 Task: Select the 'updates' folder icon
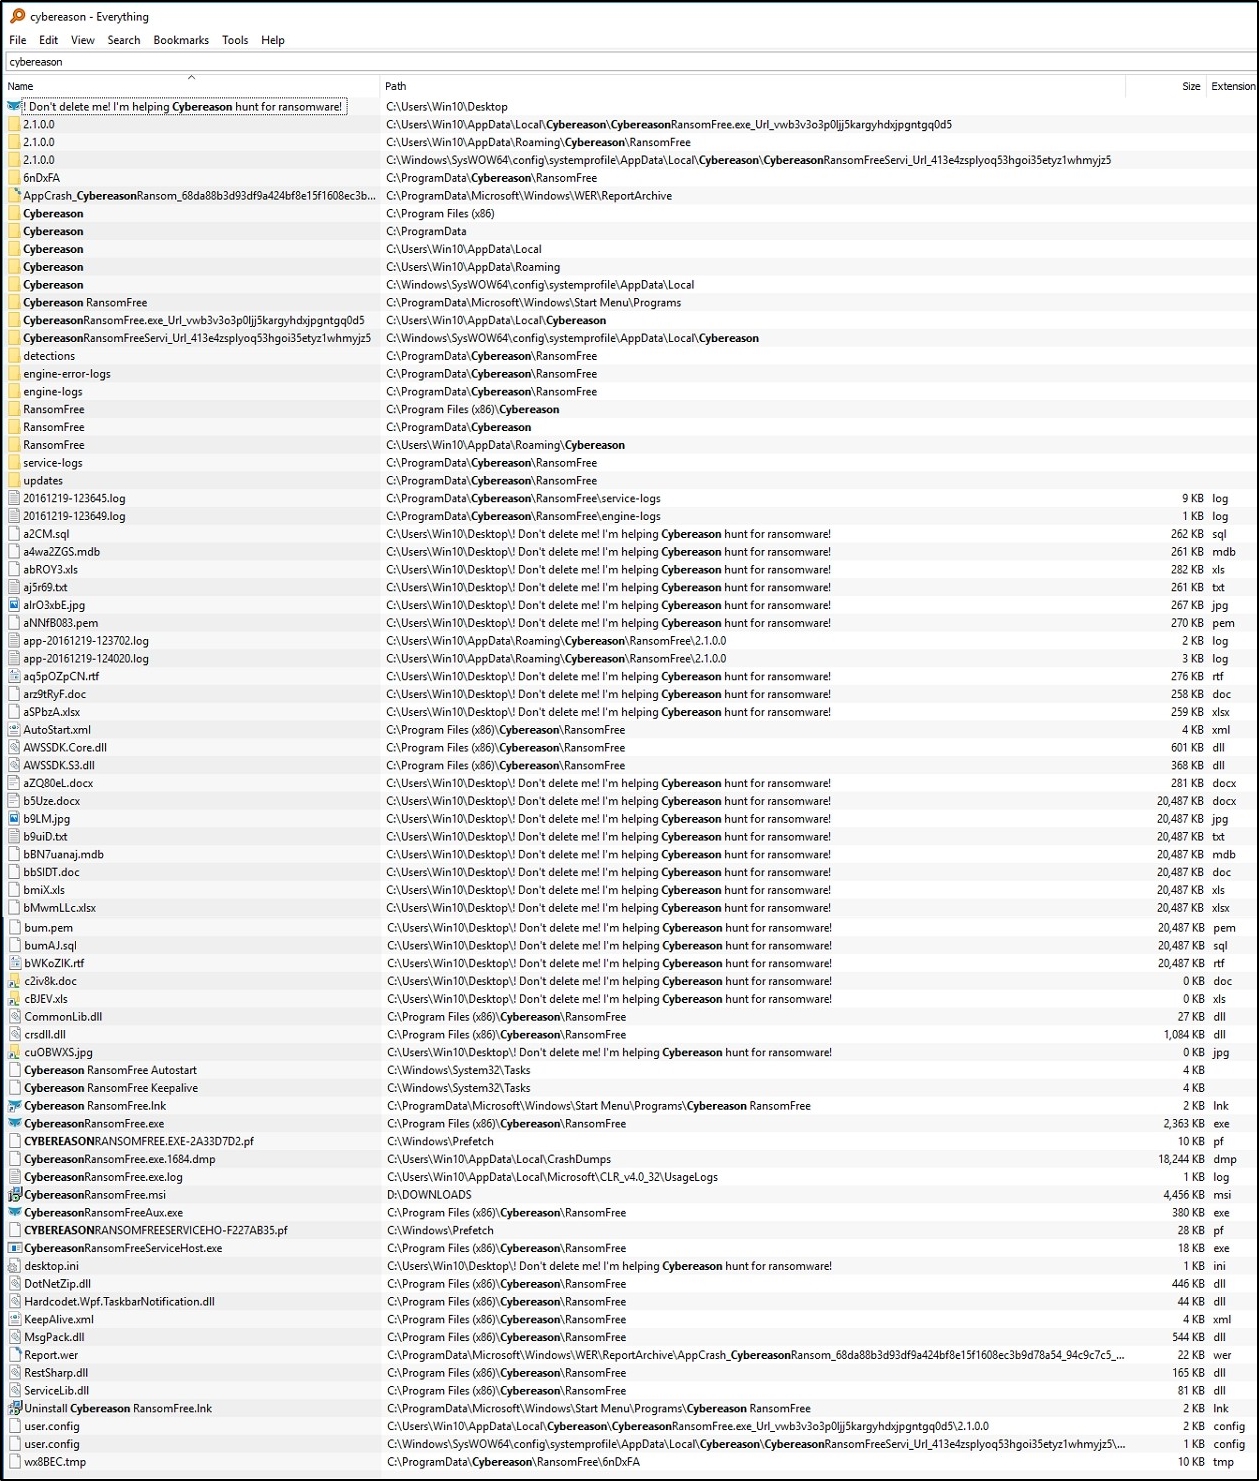pyautogui.click(x=14, y=481)
